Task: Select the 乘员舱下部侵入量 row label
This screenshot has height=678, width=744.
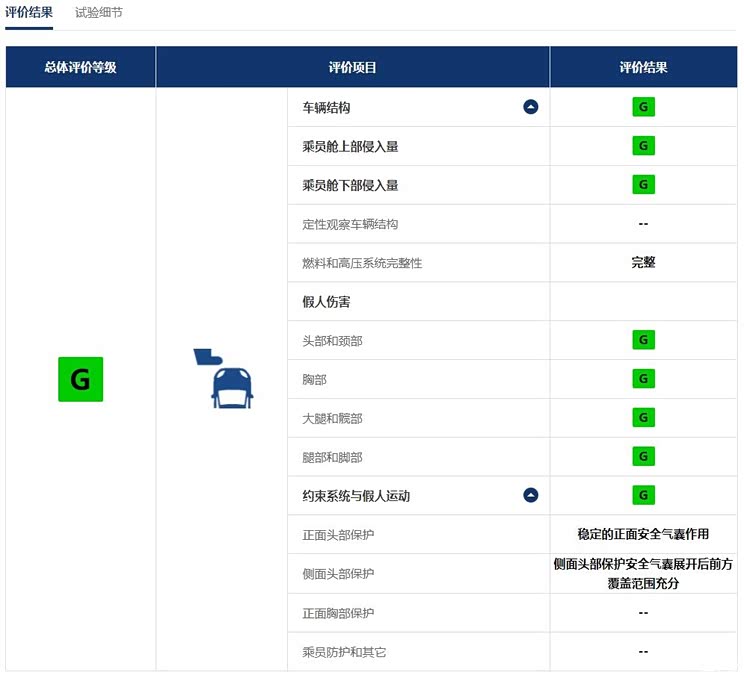Action: [350, 186]
